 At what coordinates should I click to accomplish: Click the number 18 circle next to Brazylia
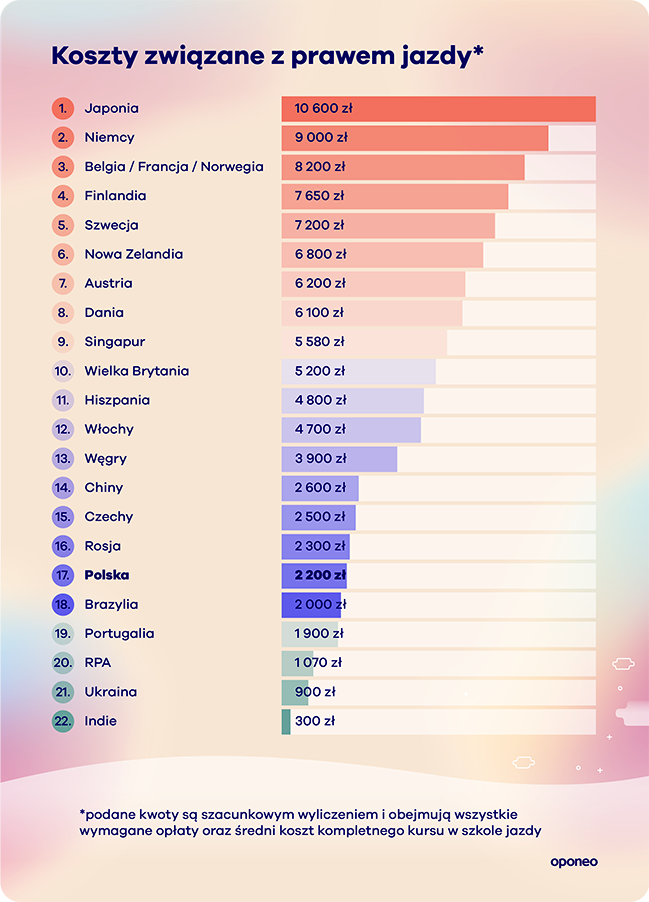coord(63,605)
